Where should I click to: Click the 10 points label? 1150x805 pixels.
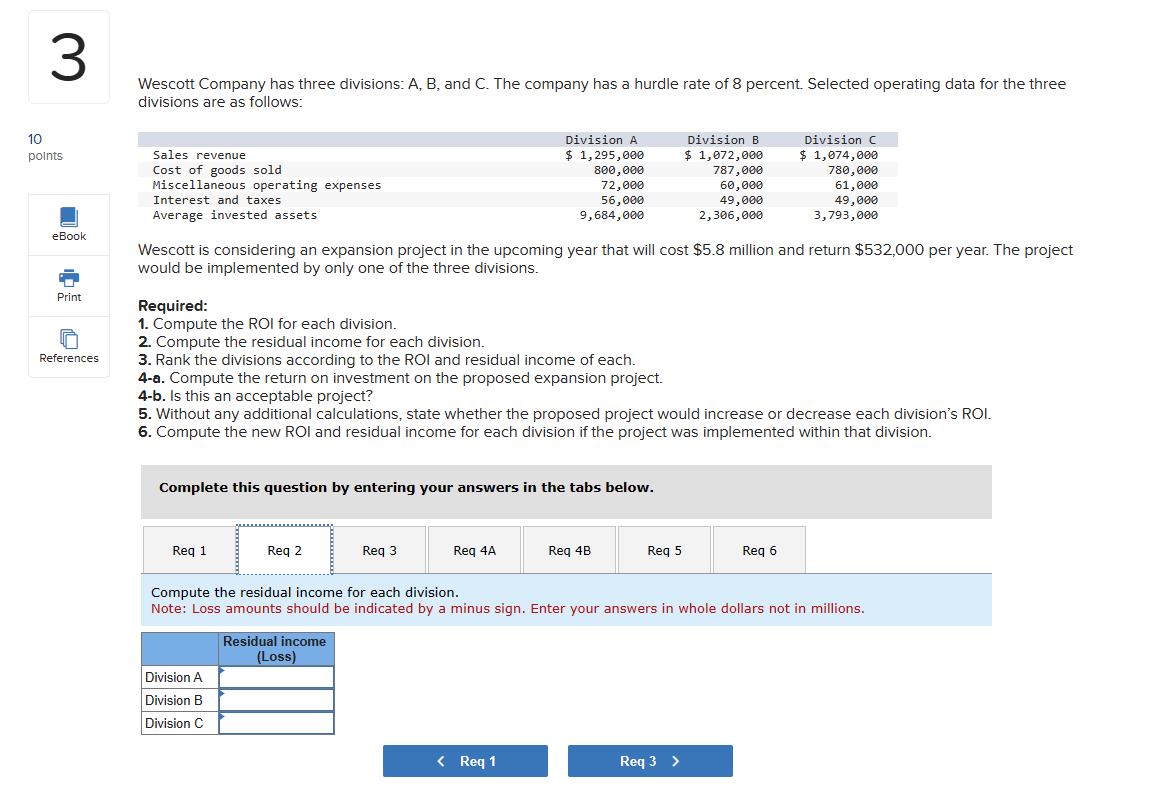pyautogui.click(x=45, y=147)
